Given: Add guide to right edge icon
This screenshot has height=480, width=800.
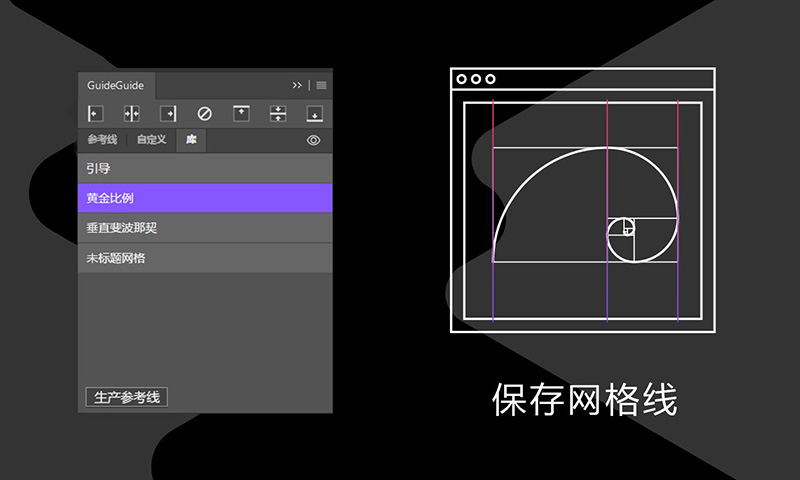Looking at the screenshot, I should [168, 113].
